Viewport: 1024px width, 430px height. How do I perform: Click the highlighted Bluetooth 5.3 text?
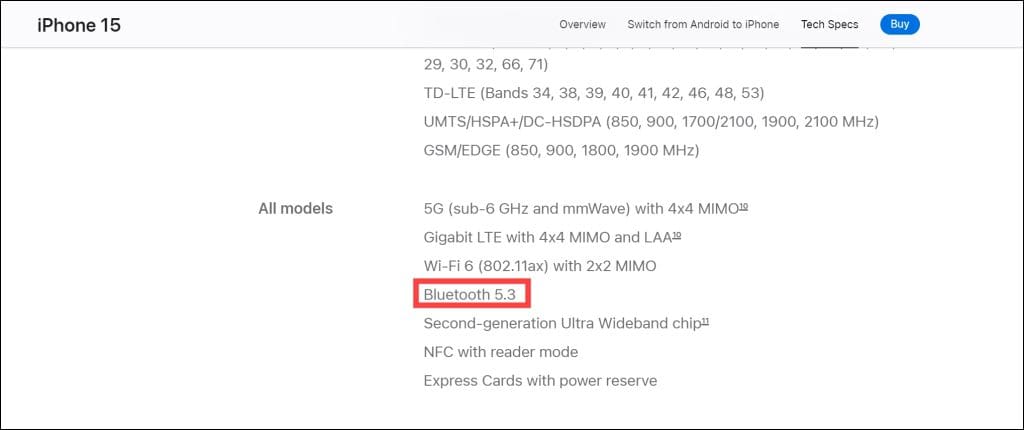tap(469, 295)
